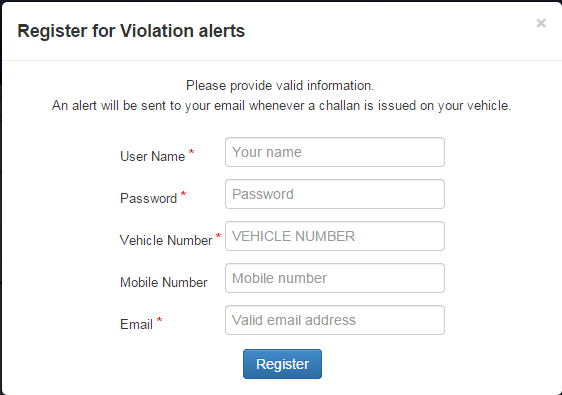Click the 'Please provide valid information.' text
The height and width of the screenshot is (395, 562).
coord(280,86)
